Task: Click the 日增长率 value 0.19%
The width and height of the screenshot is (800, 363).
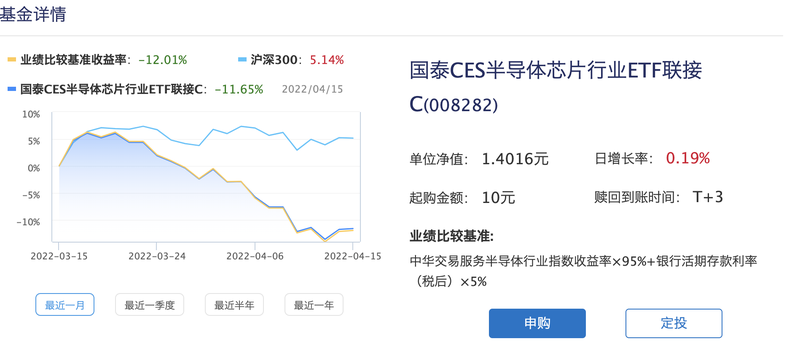Action: coord(688,158)
